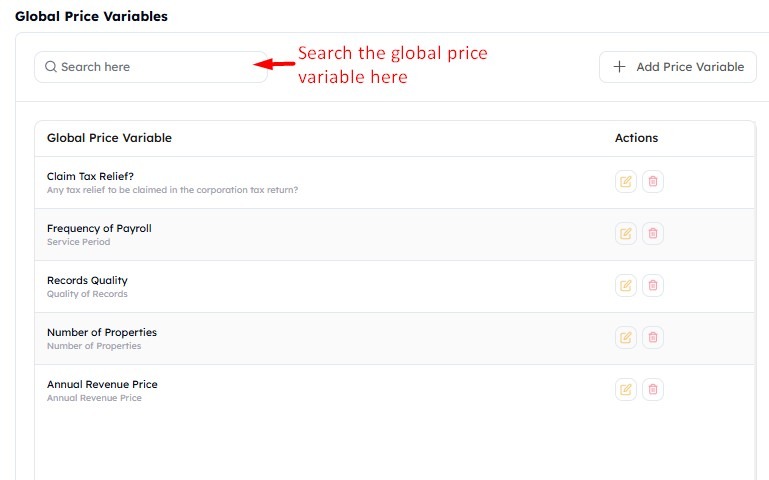Viewport: 769px width, 480px height.
Task: Edit the Annual Revenue Price variable
Action: 626,390
